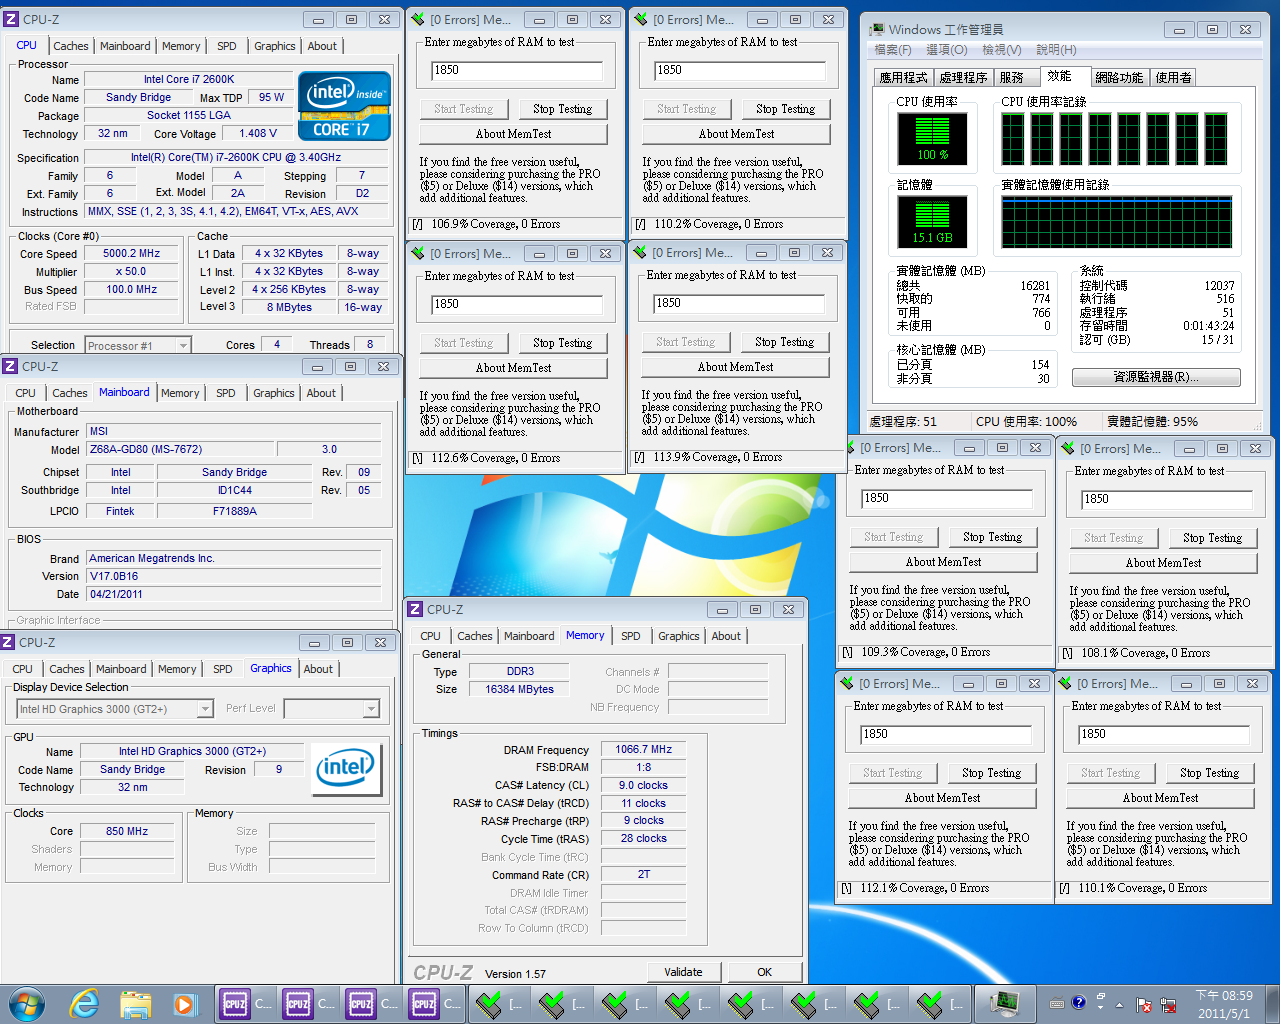This screenshot has height=1024, width=1280.
Task: Click the blue help question-mark tray icon
Action: (x=1078, y=1003)
